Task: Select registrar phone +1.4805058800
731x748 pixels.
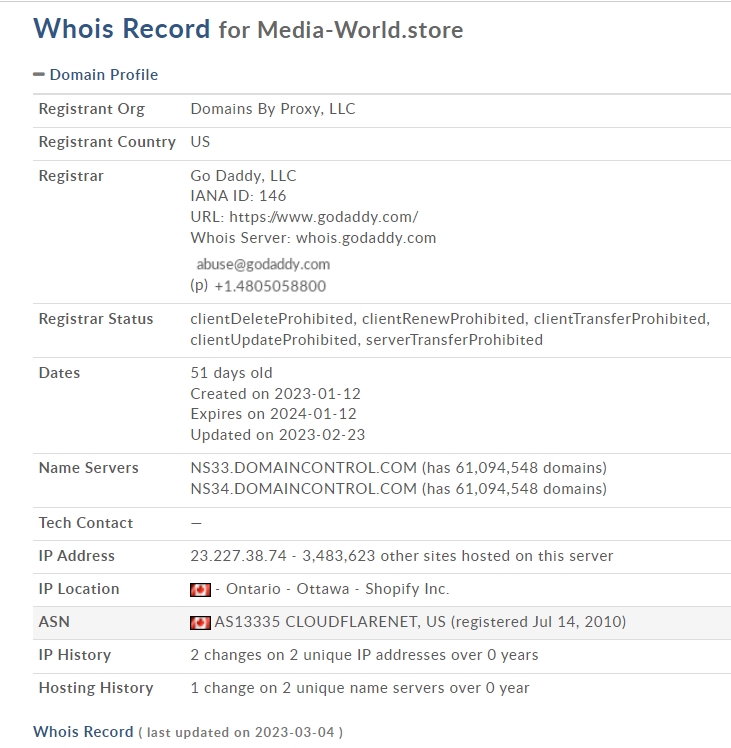Action: [270, 286]
